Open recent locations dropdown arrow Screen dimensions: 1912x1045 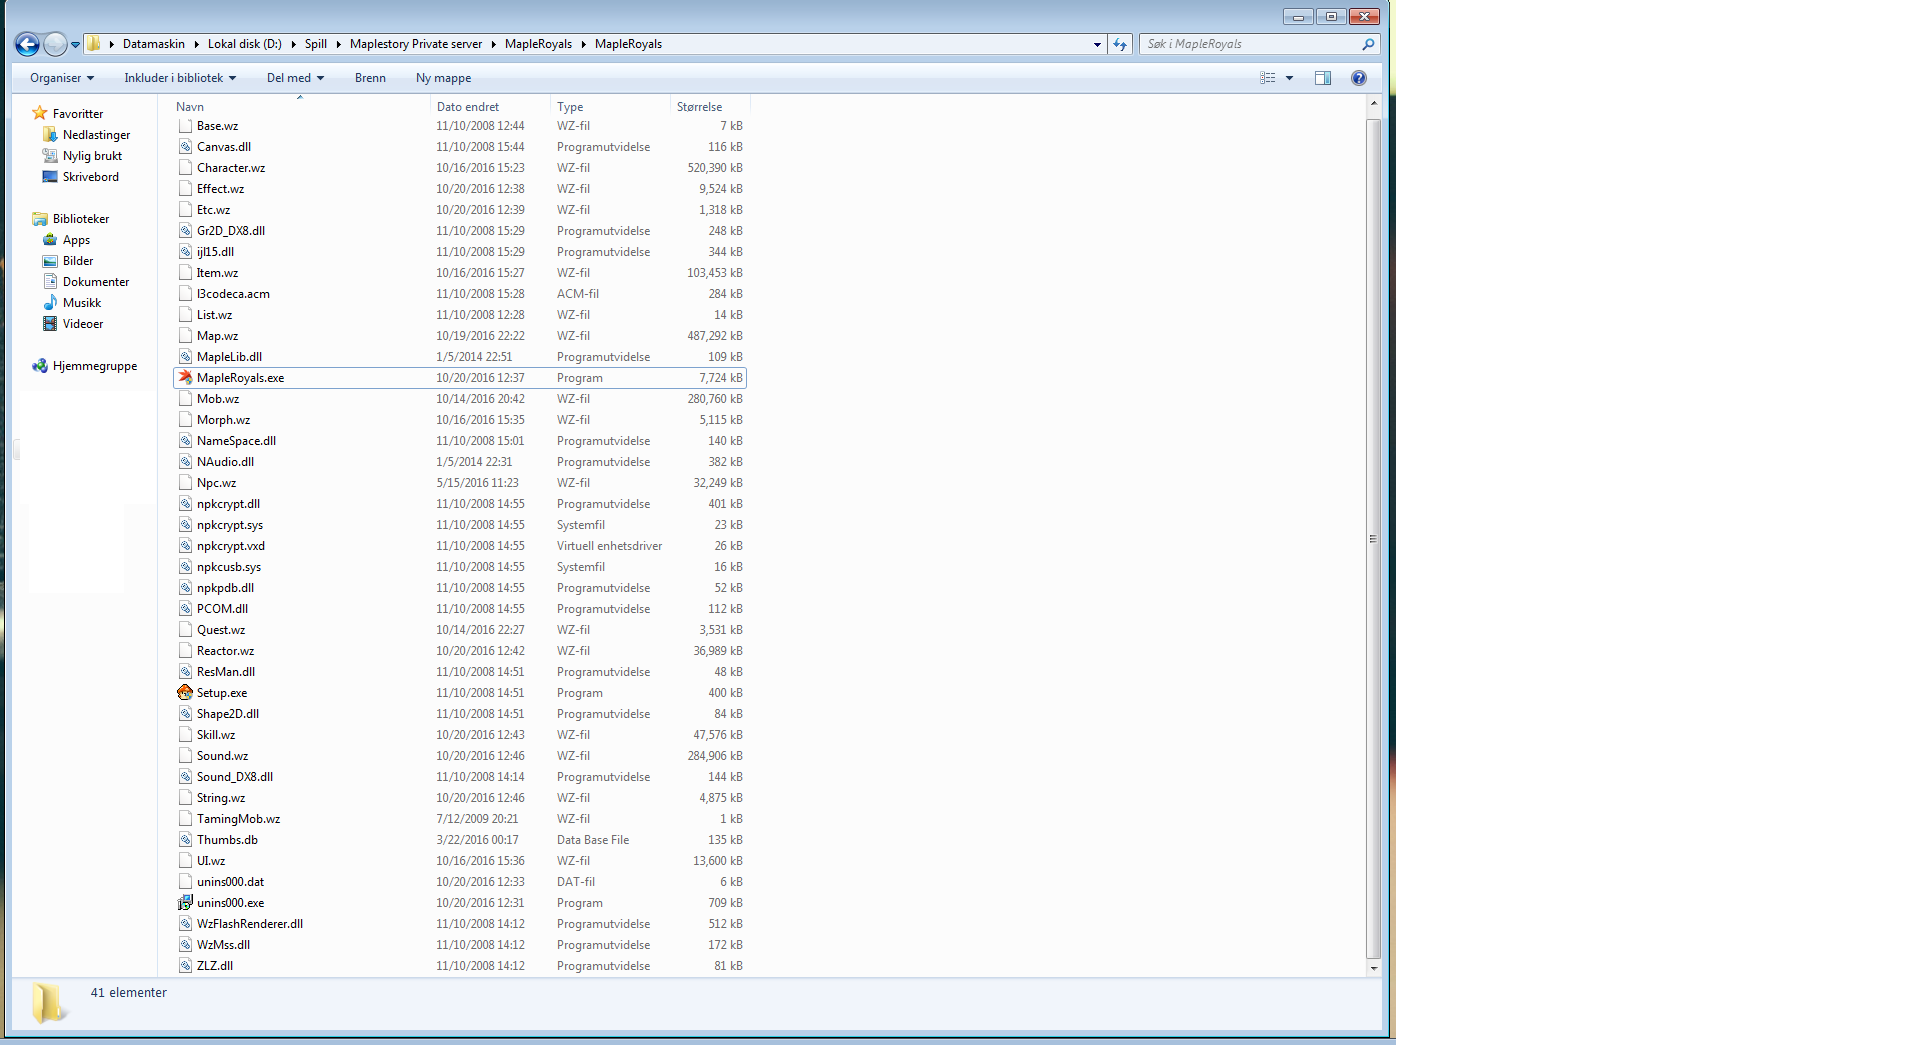click(x=75, y=45)
